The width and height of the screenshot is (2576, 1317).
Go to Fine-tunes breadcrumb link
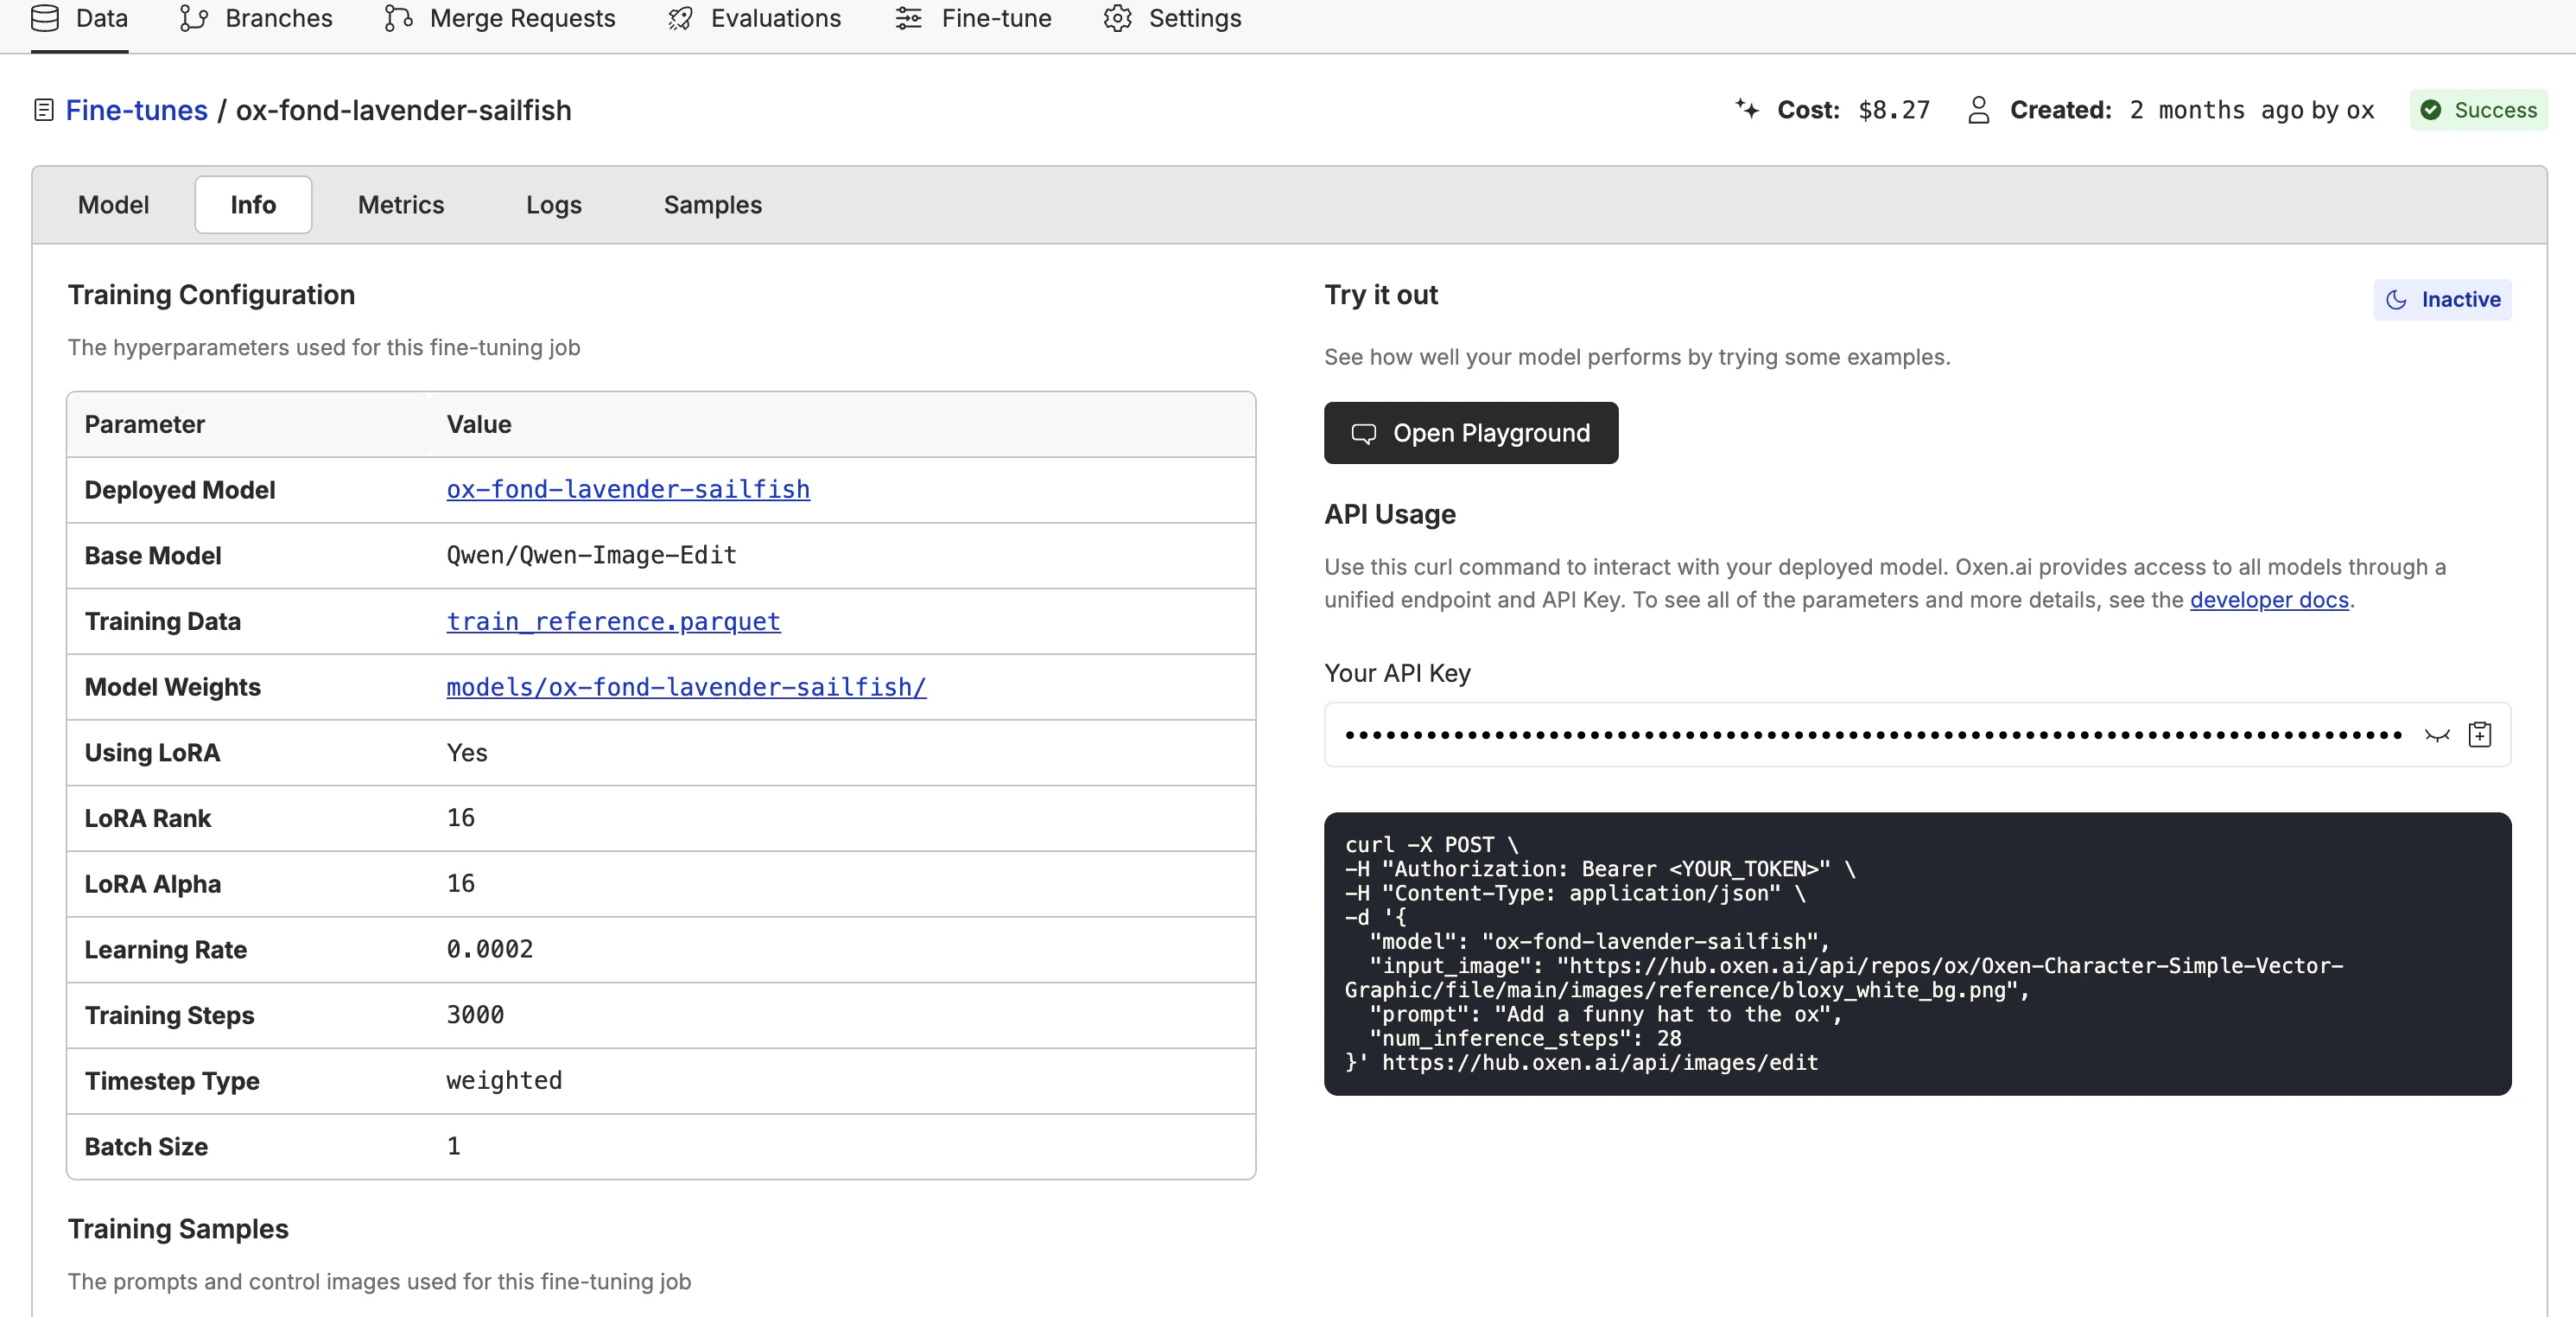pos(136,110)
